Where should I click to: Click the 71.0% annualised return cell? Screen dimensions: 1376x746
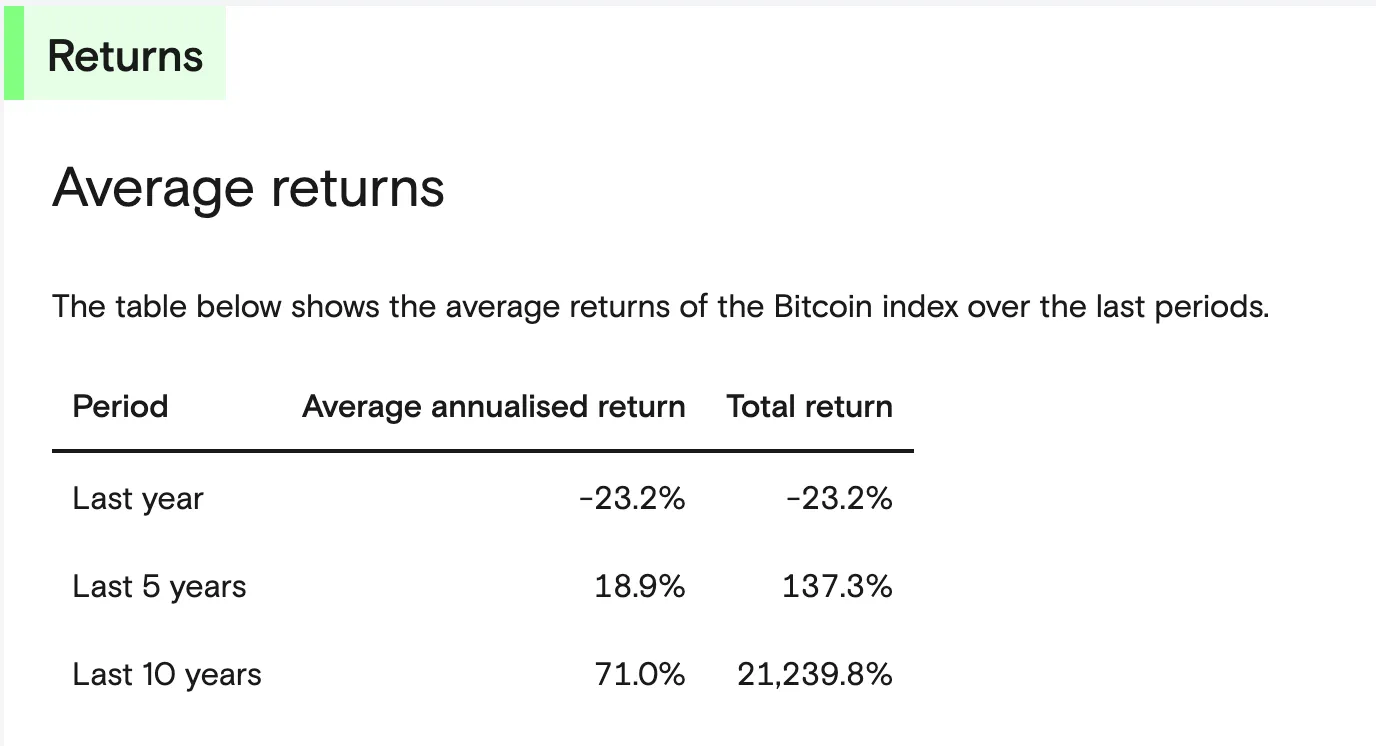click(640, 674)
